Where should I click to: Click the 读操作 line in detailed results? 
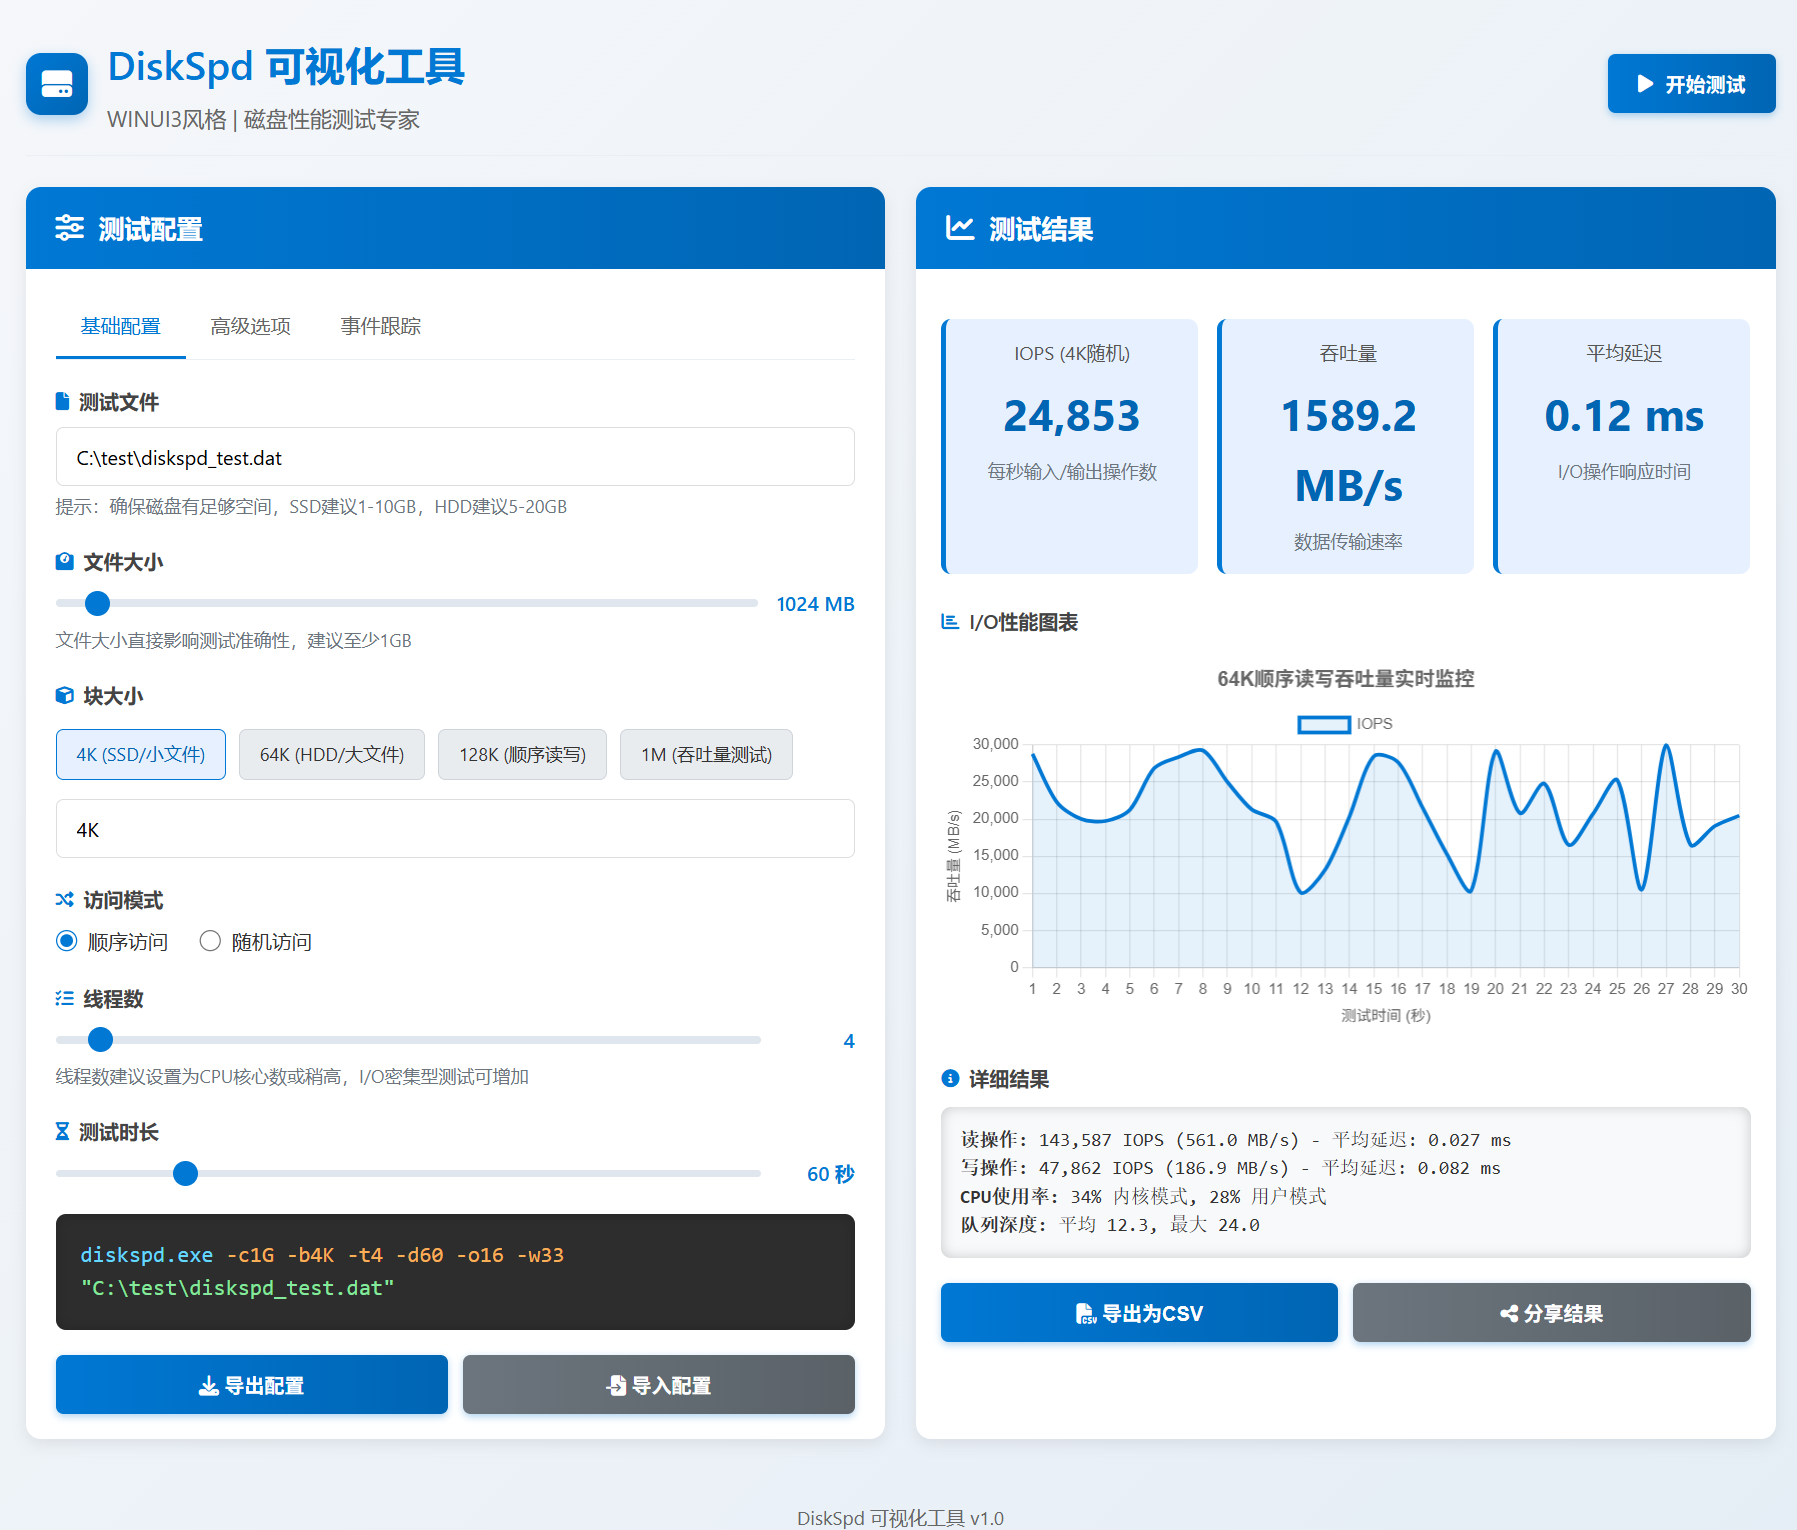coord(1236,1140)
